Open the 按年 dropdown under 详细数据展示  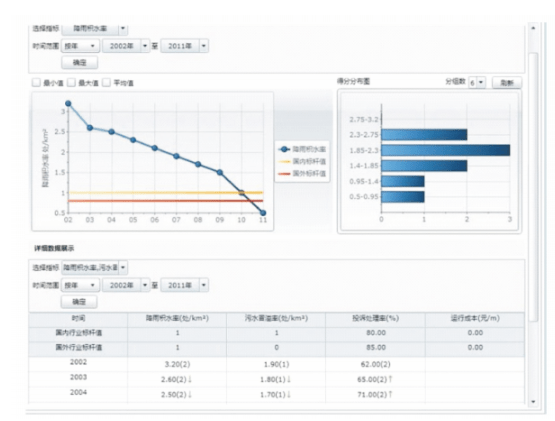(80, 285)
